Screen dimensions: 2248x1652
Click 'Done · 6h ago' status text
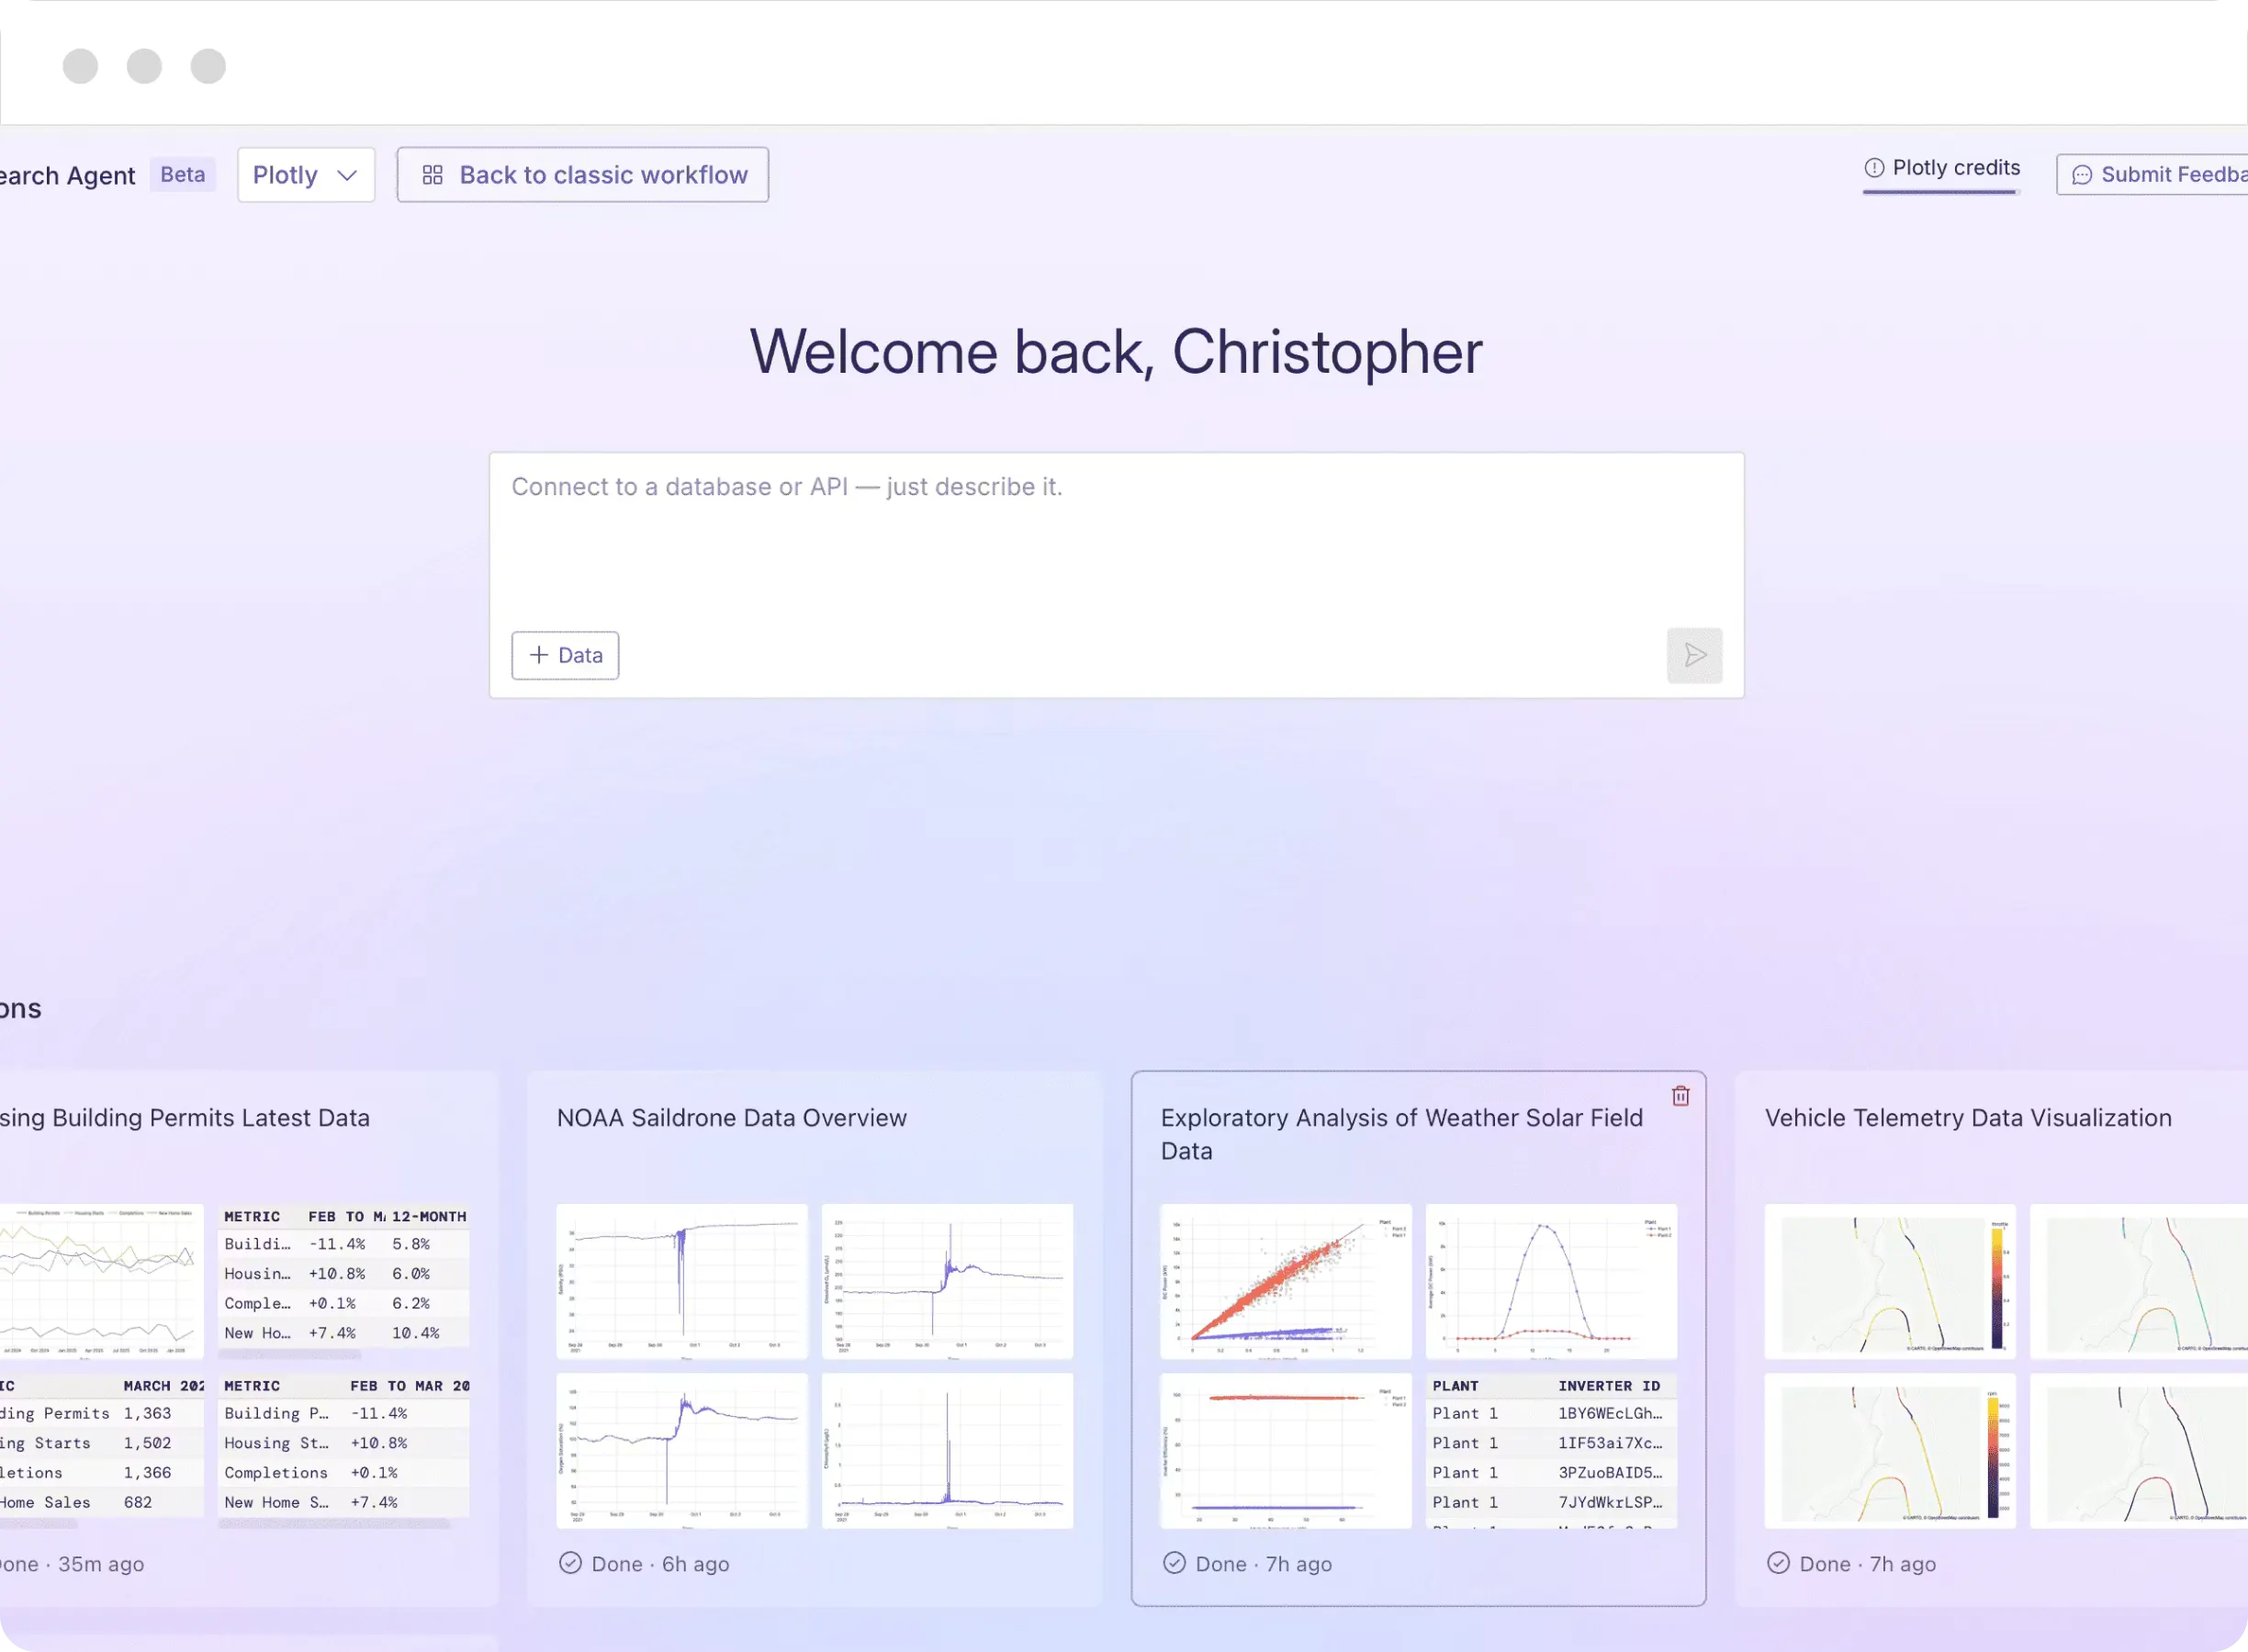(660, 1564)
